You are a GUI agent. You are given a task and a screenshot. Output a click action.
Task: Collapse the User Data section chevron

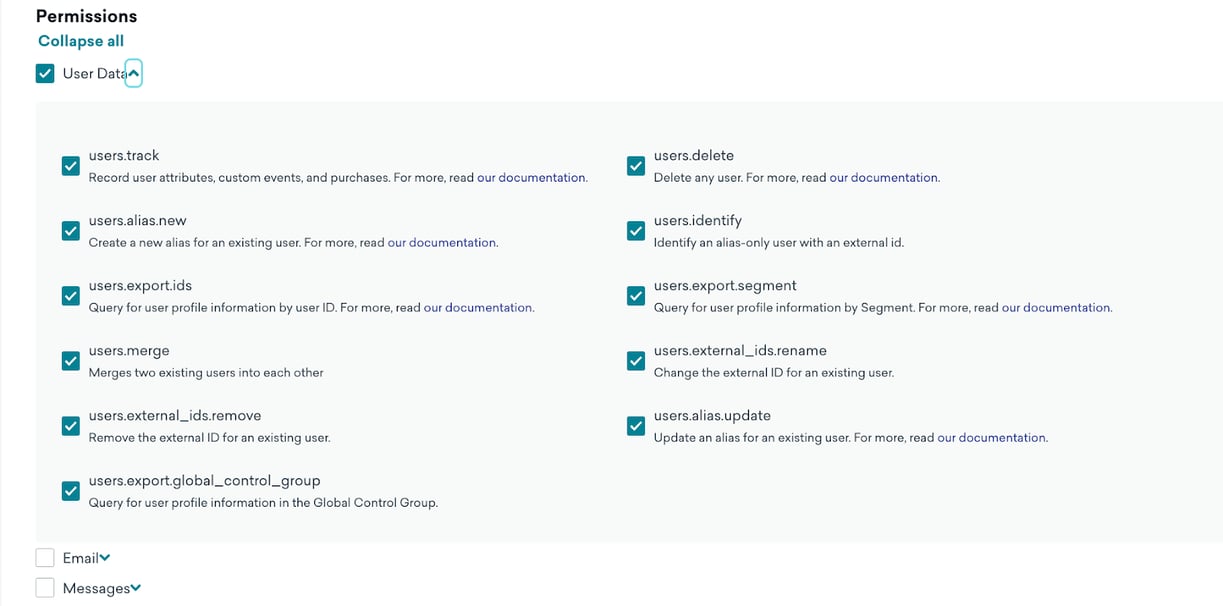(x=133, y=73)
